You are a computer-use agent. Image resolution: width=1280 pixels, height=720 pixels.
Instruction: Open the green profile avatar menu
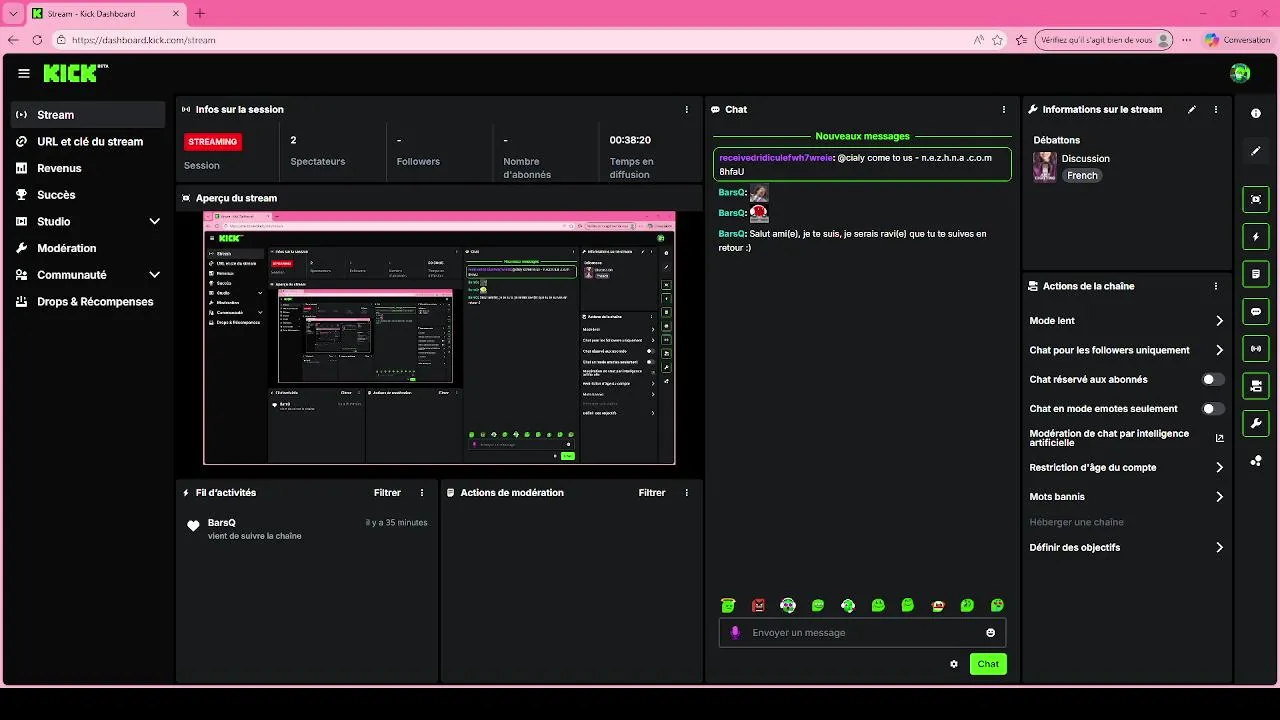point(1240,73)
